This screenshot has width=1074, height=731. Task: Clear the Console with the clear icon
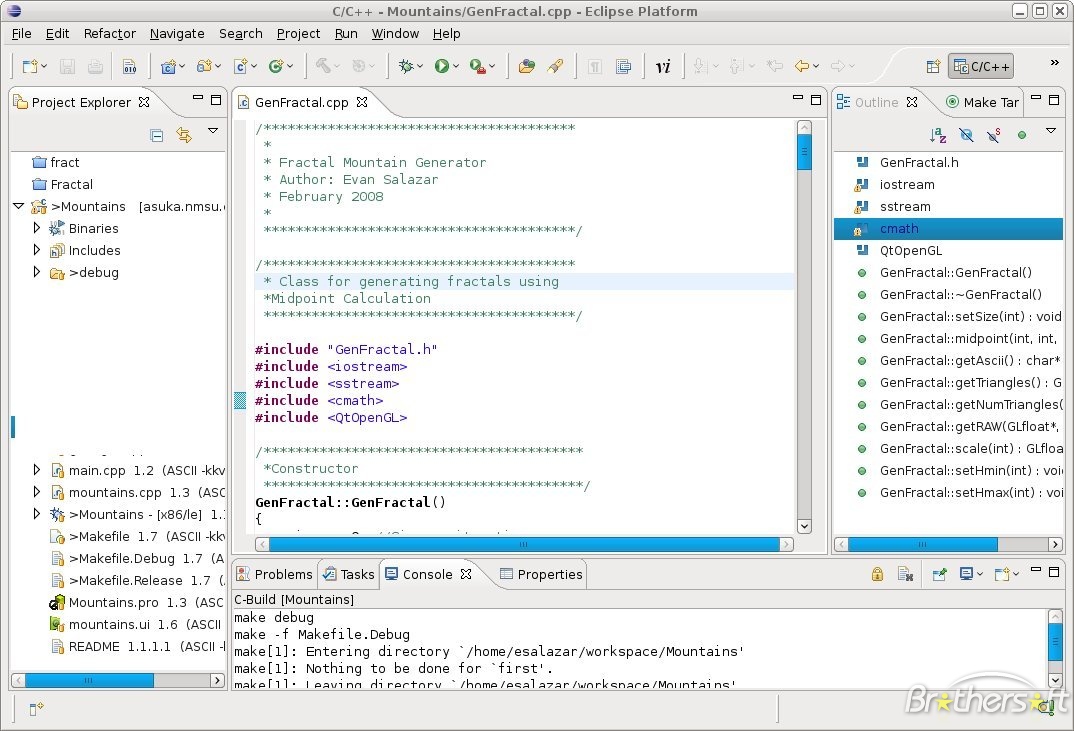click(904, 574)
